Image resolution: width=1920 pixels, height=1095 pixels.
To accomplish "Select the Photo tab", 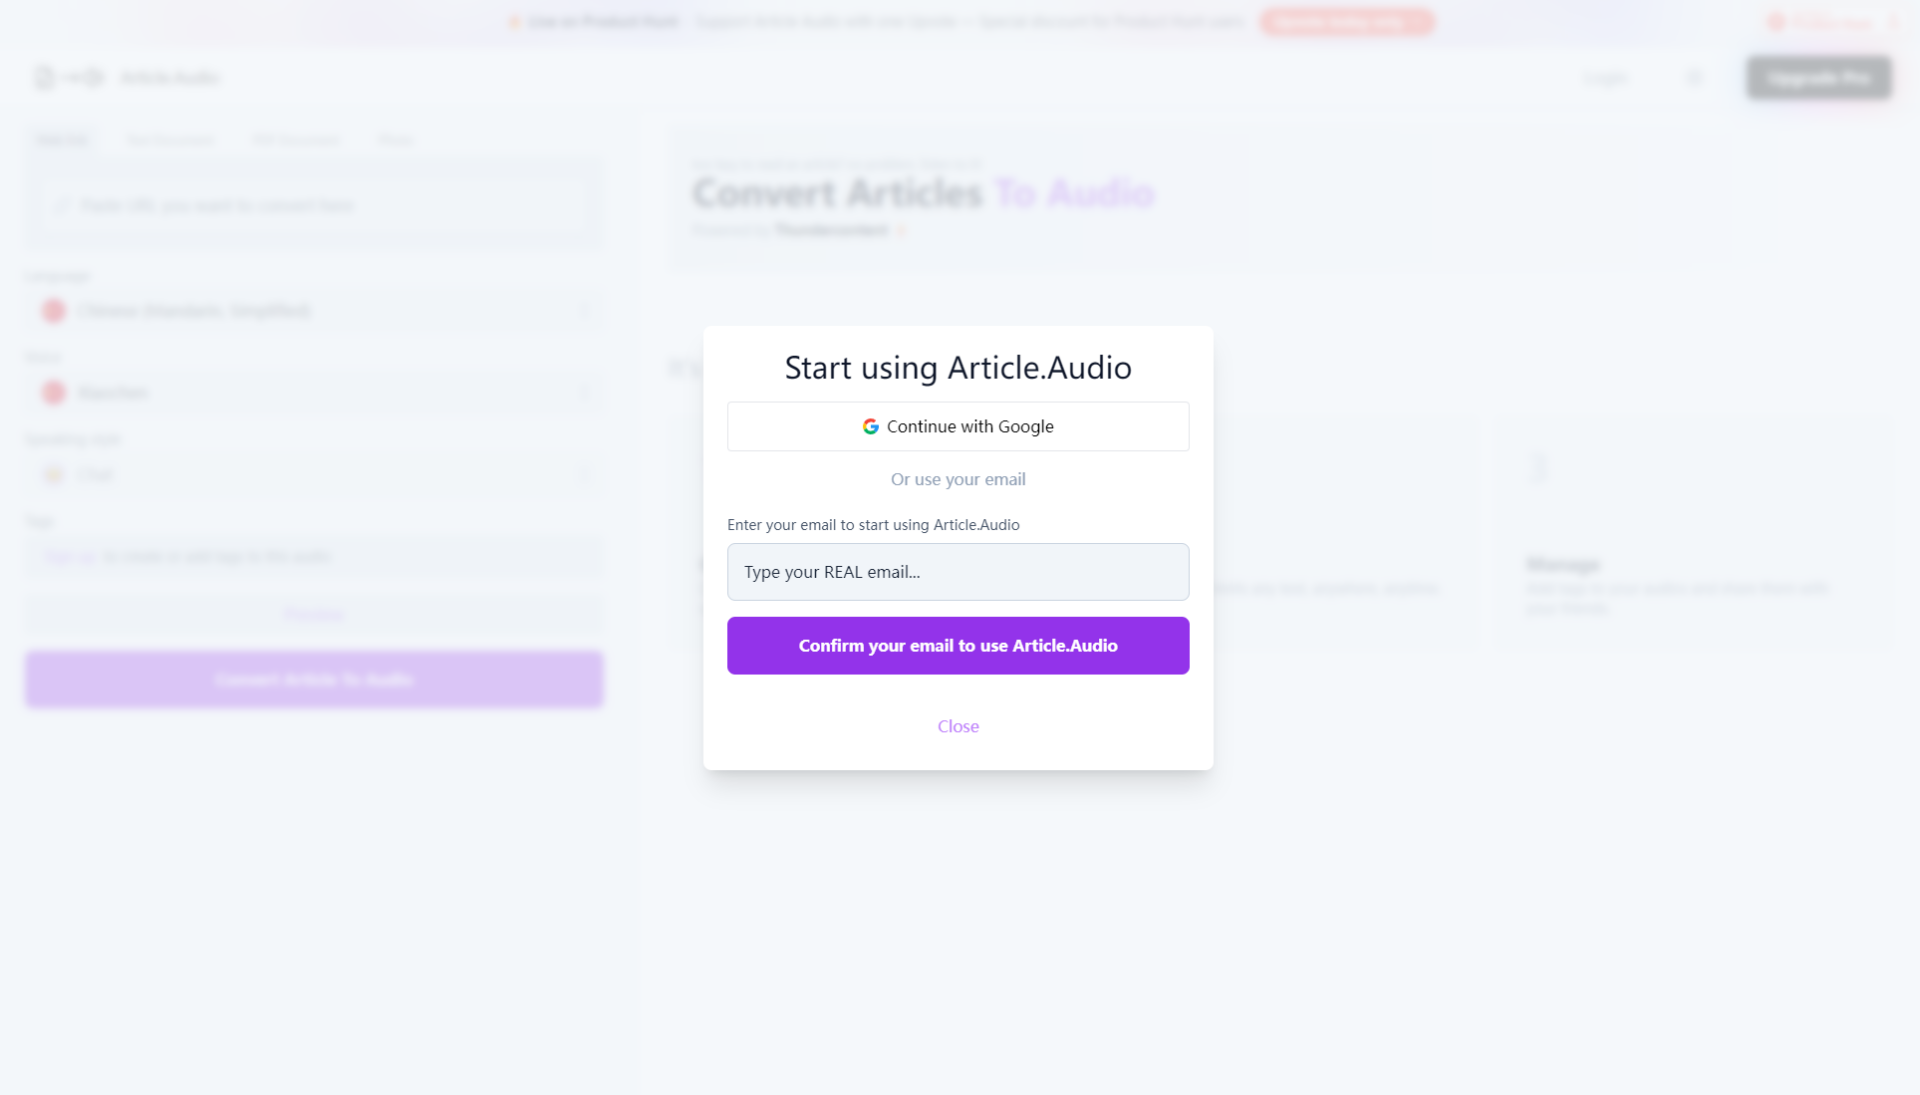I will [396, 140].
